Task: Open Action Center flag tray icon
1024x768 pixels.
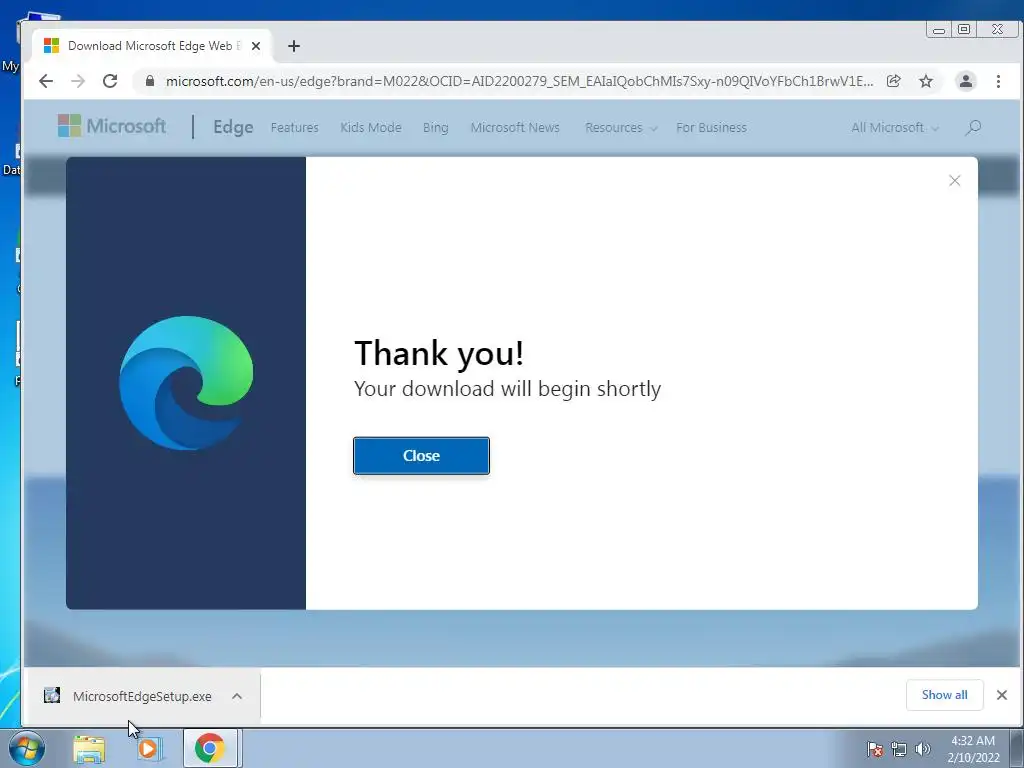Action: (x=875, y=749)
